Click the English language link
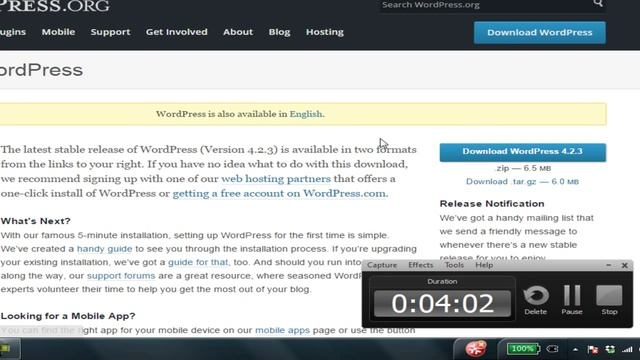 306,114
